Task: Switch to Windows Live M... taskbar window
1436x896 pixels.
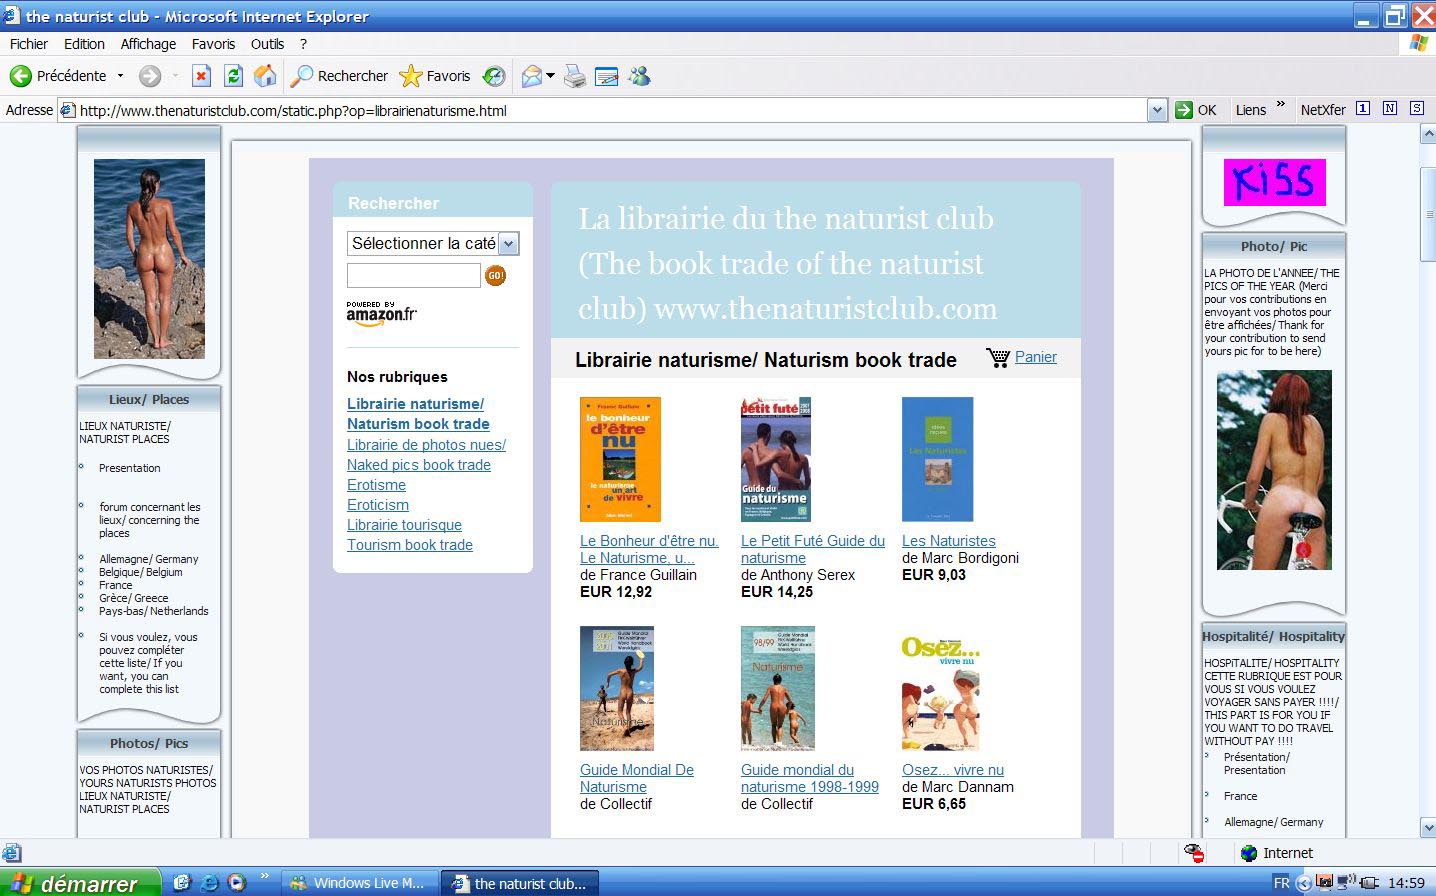Action: point(357,883)
